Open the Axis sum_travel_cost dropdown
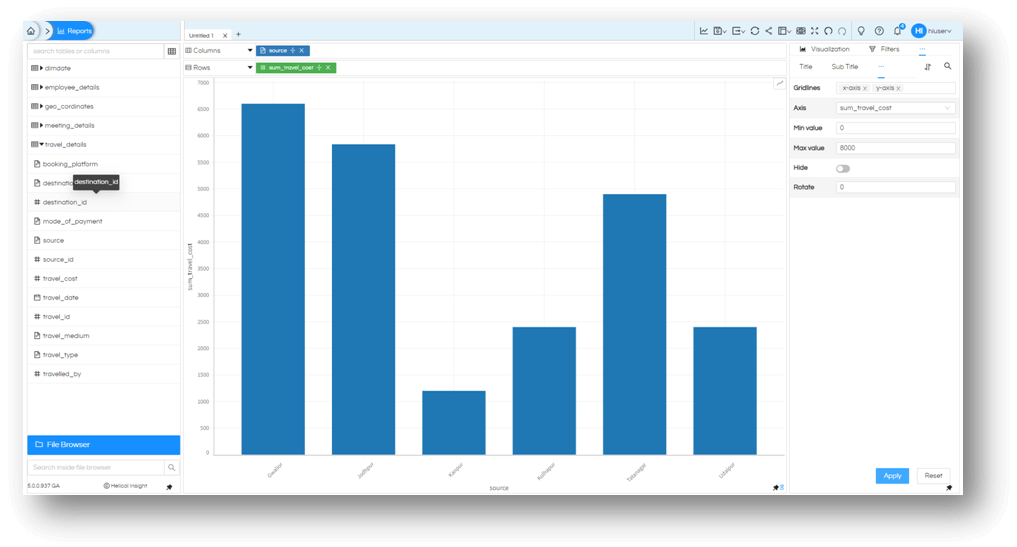Viewport: 1017px width, 547px height. point(895,108)
